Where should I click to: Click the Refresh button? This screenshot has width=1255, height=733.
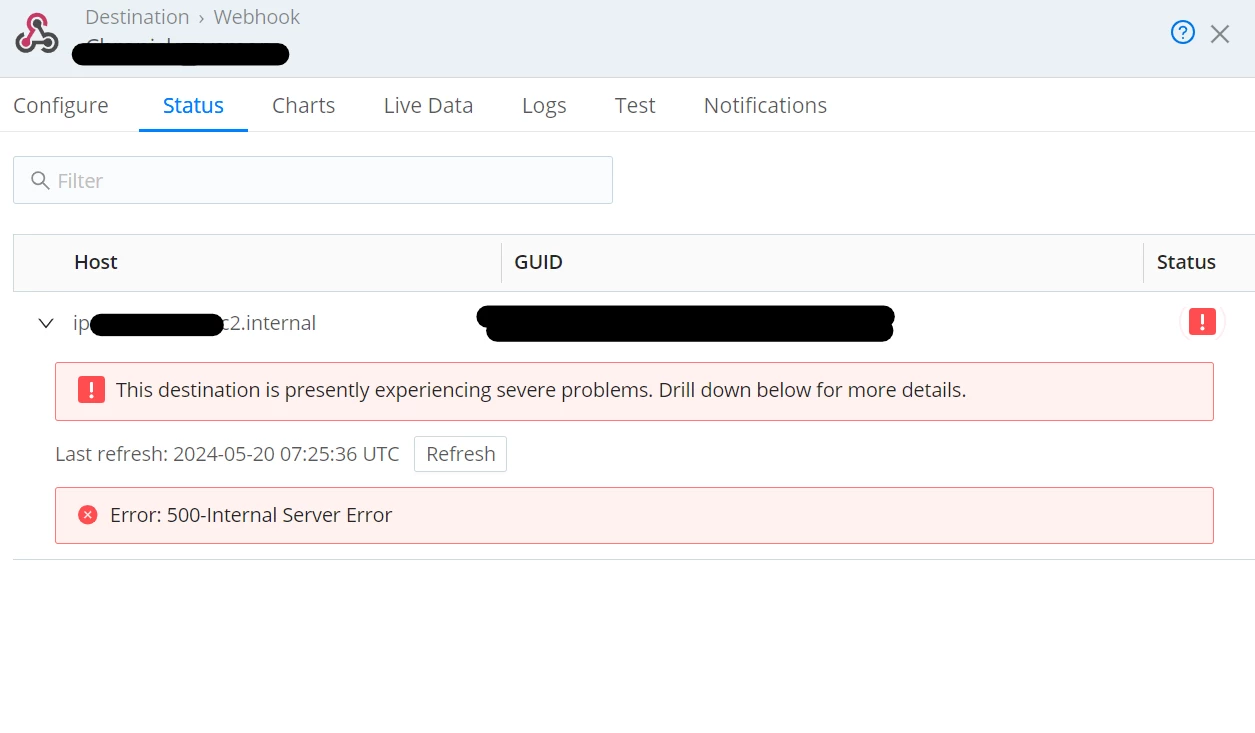(461, 454)
